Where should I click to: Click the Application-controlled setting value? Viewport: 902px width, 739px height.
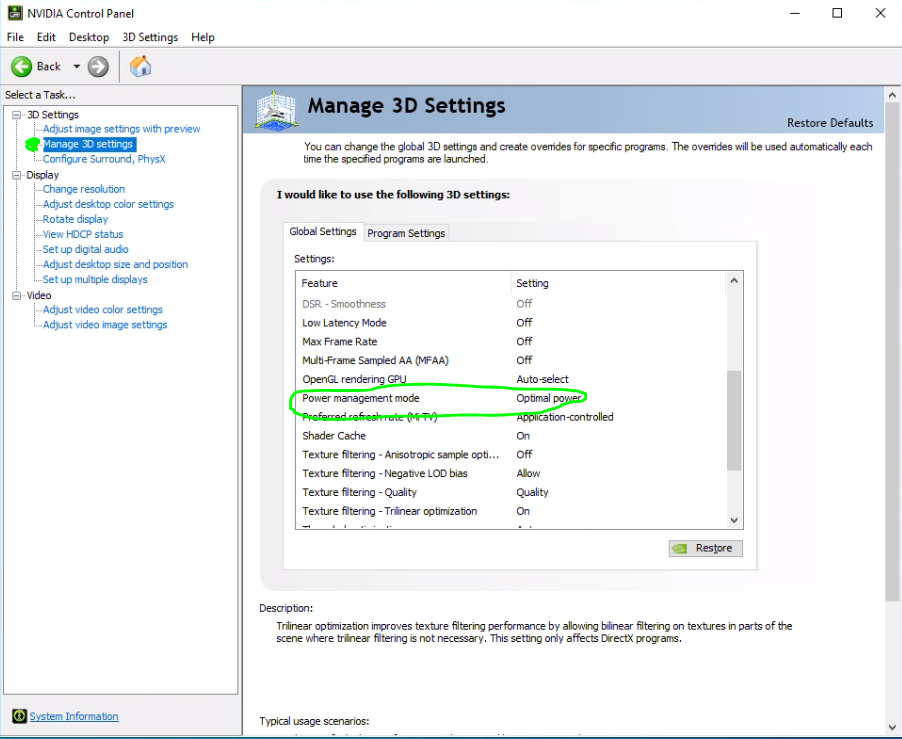click(x=565, y=417)
